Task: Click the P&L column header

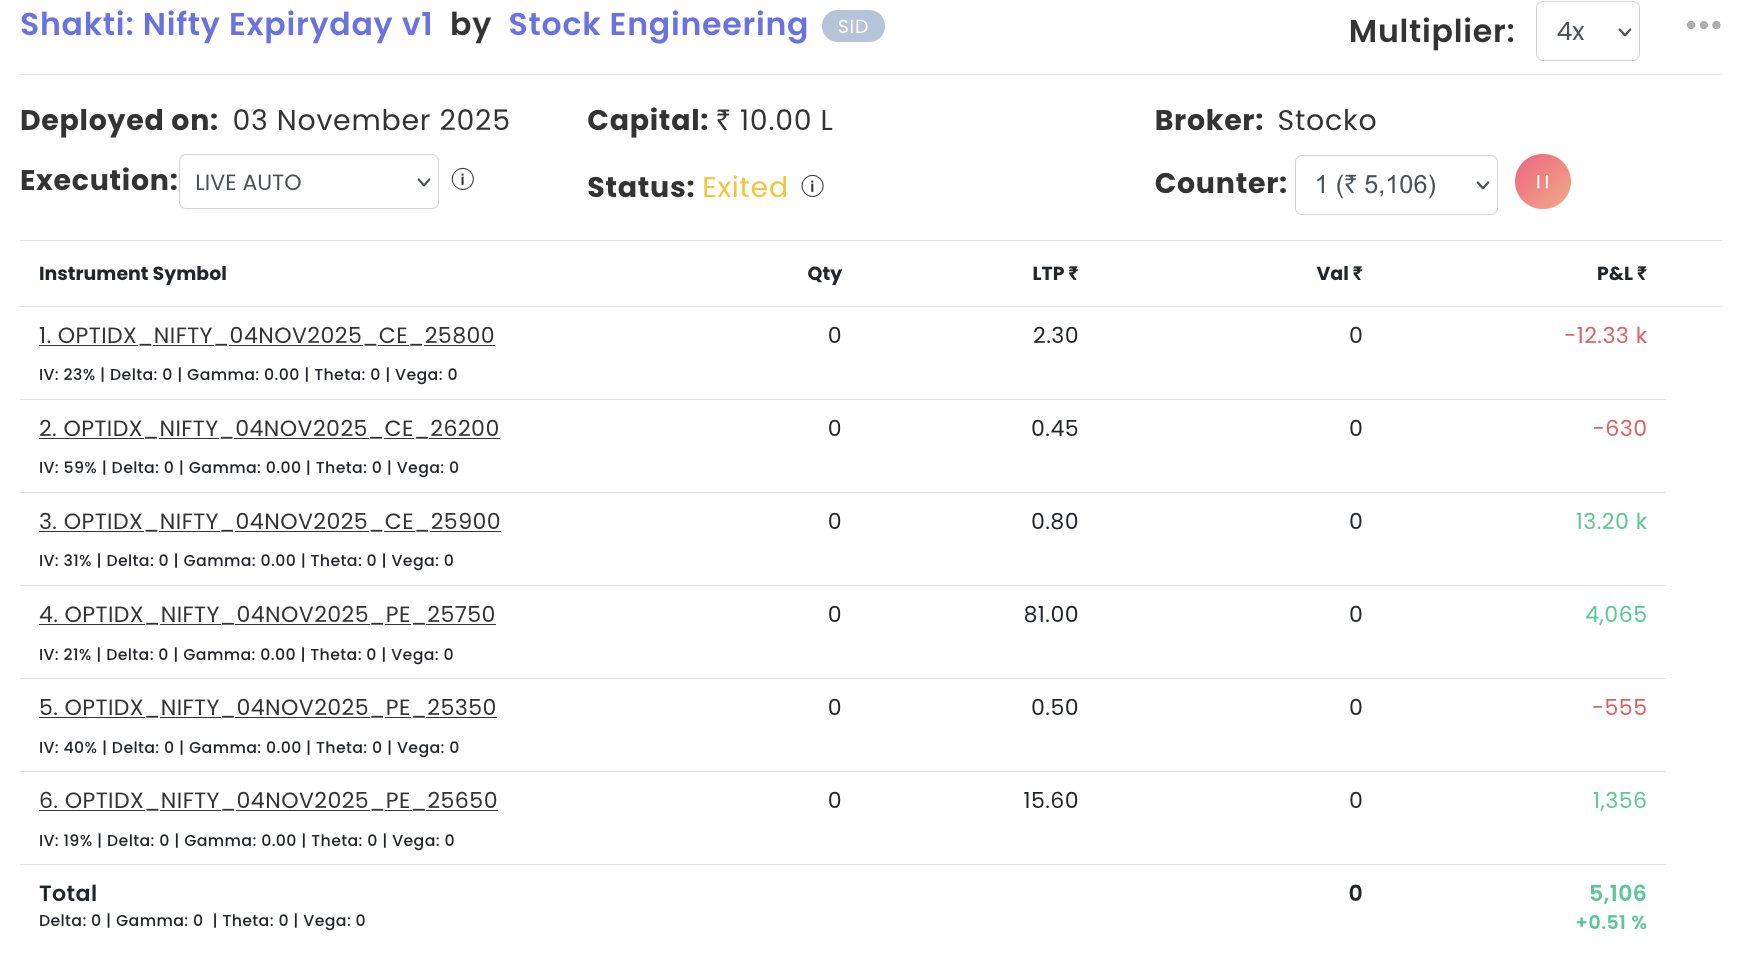Action: tap(1621, 274)
